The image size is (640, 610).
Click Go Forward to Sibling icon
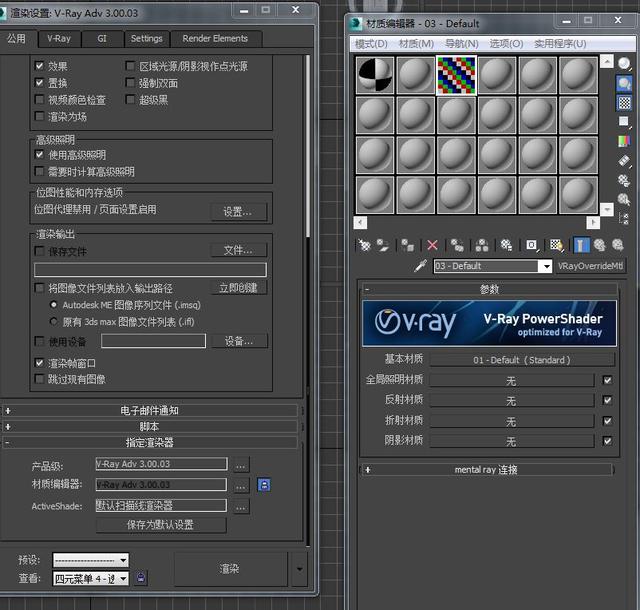pos(618,245)
